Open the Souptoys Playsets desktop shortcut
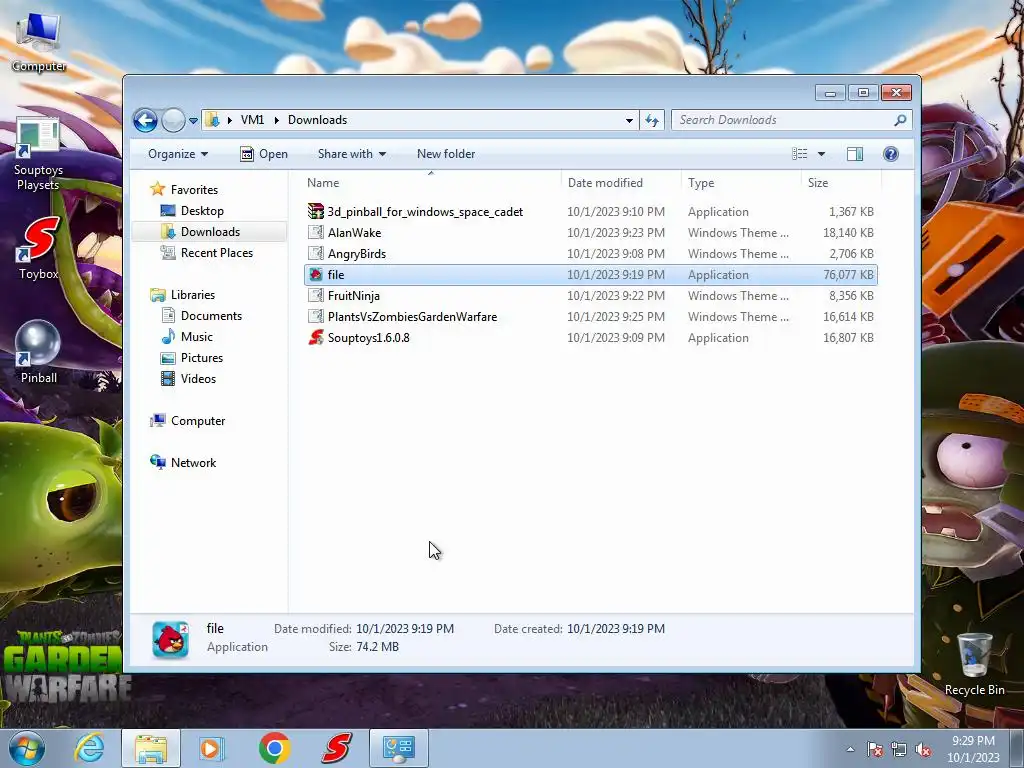 [x=38, y=154]
